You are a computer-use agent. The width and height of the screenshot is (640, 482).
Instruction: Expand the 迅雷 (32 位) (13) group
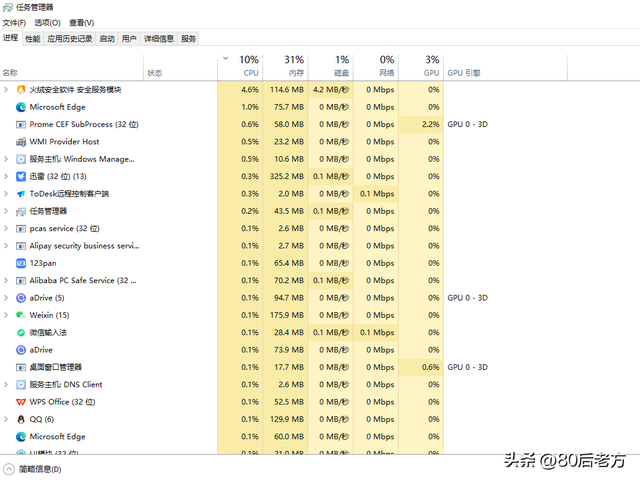coord(6,176)
